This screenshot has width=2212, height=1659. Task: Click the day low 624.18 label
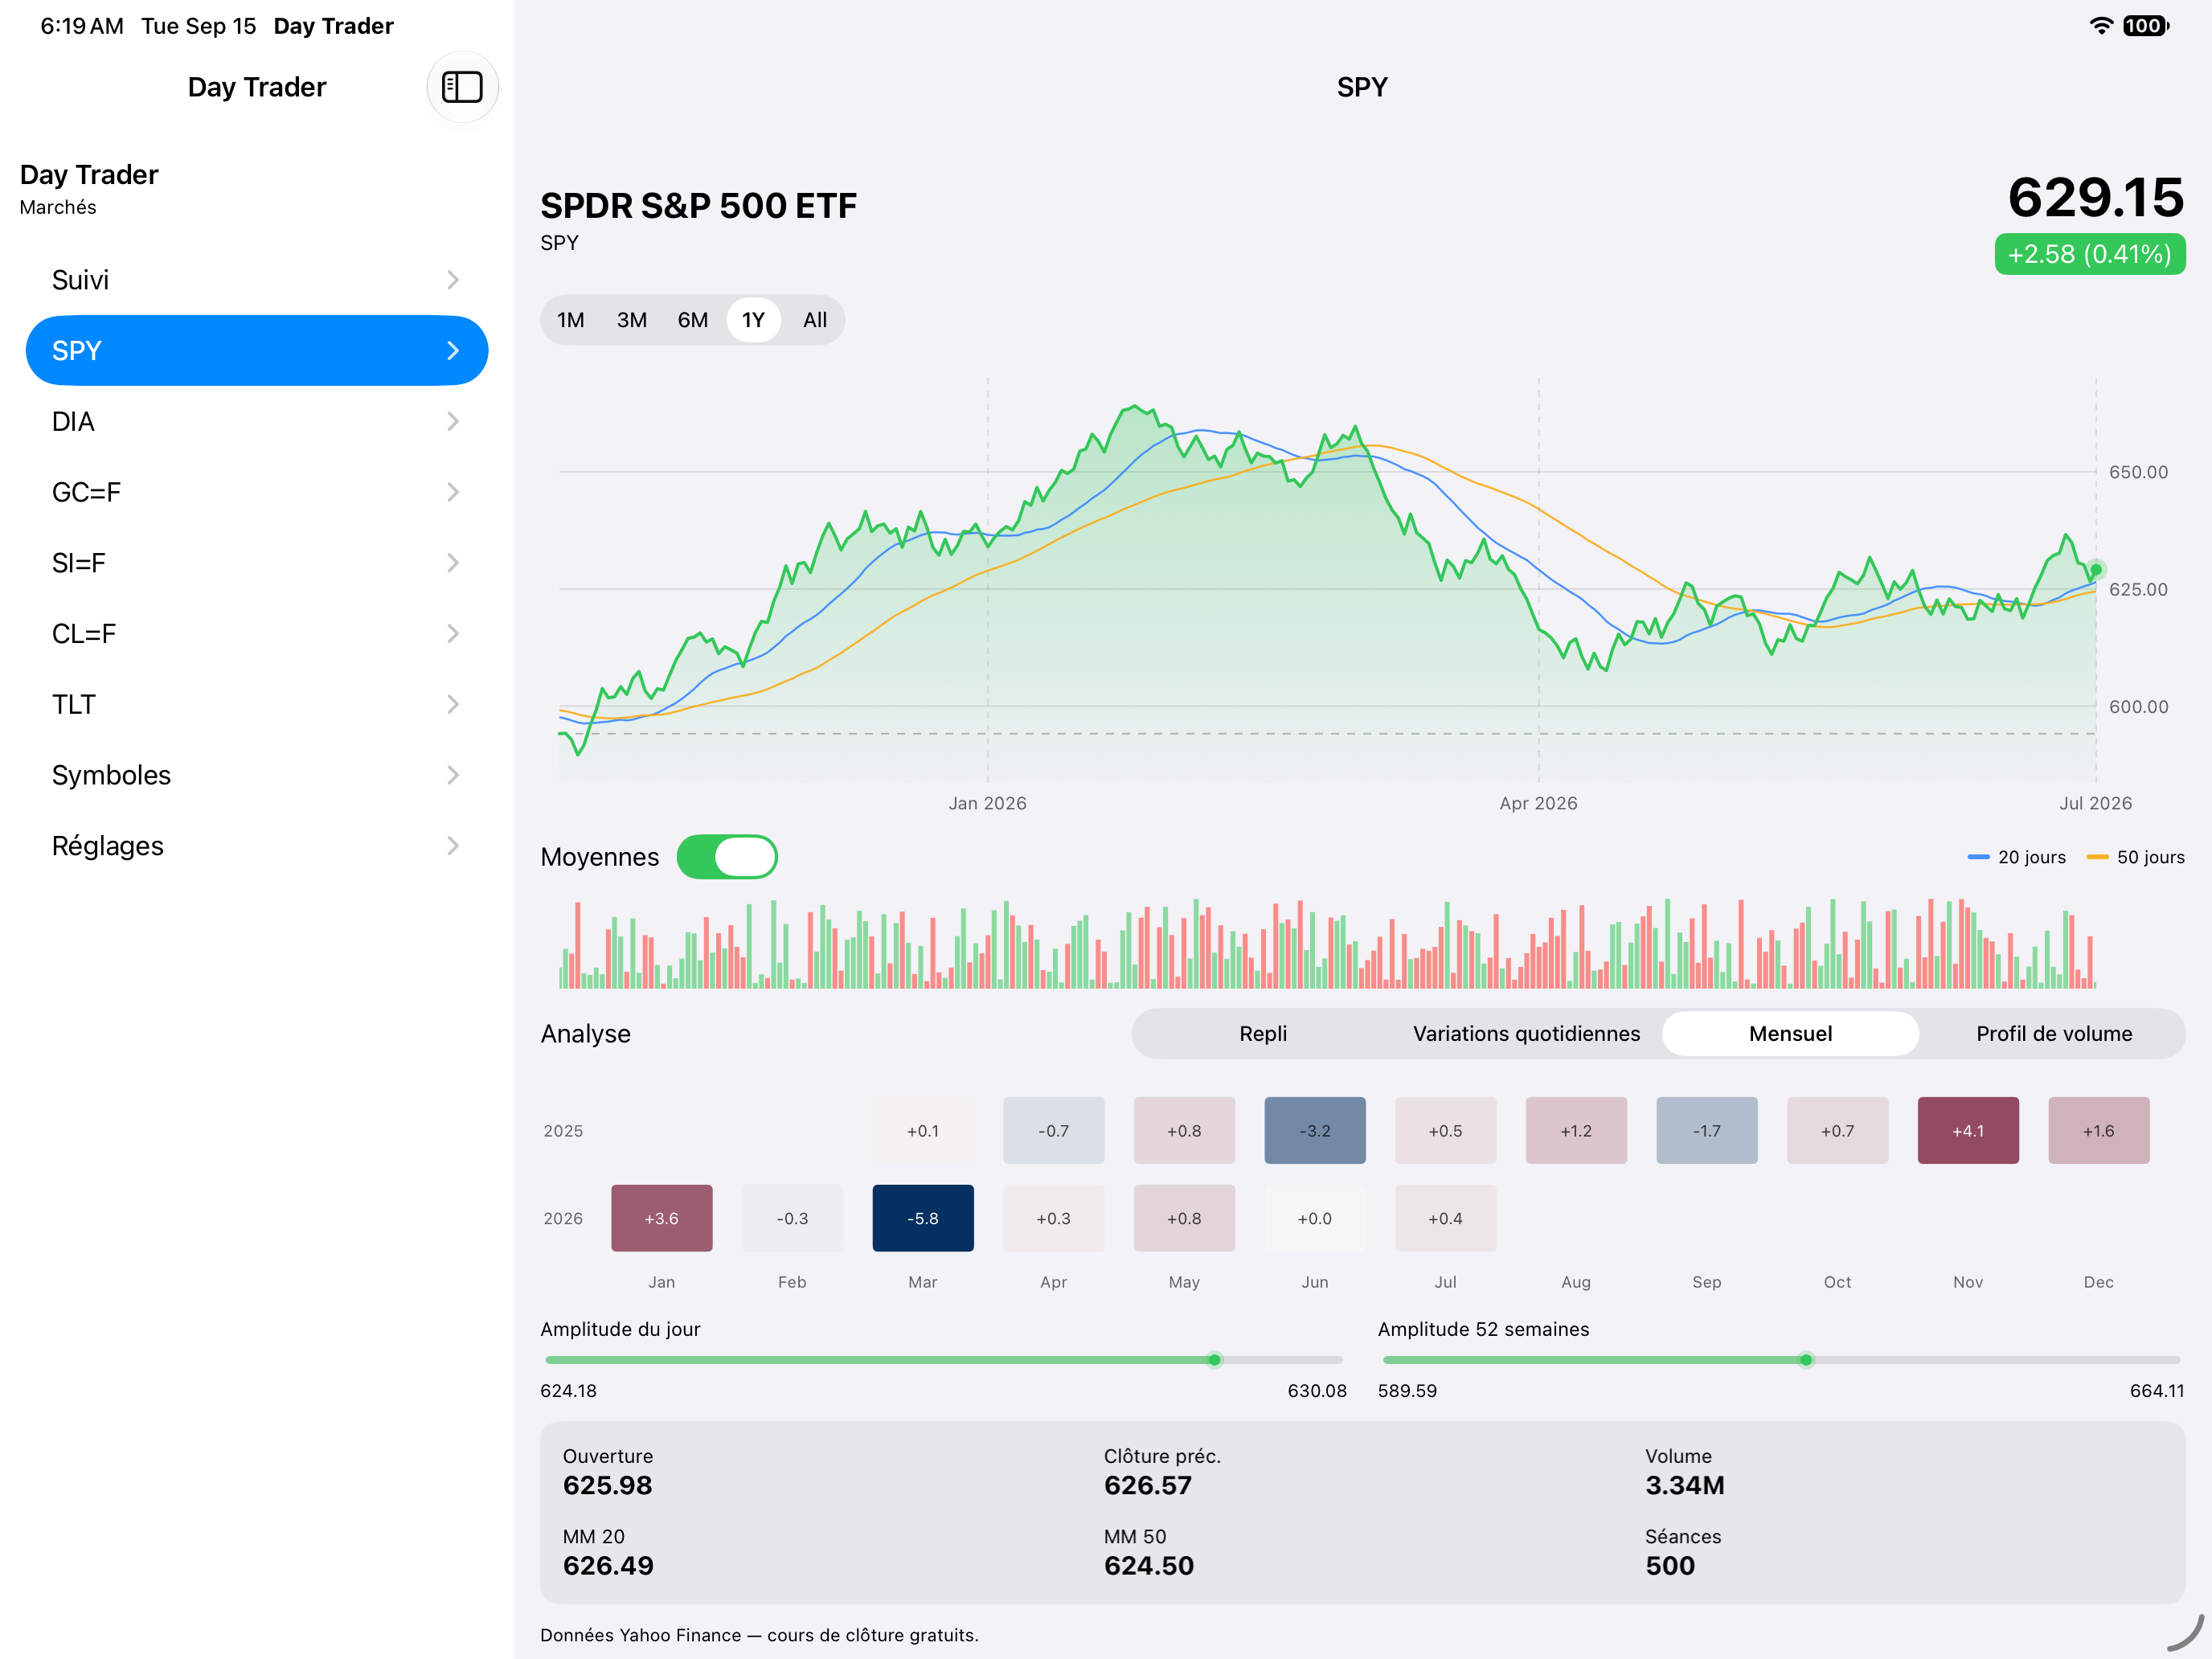tap(568, 1391)
